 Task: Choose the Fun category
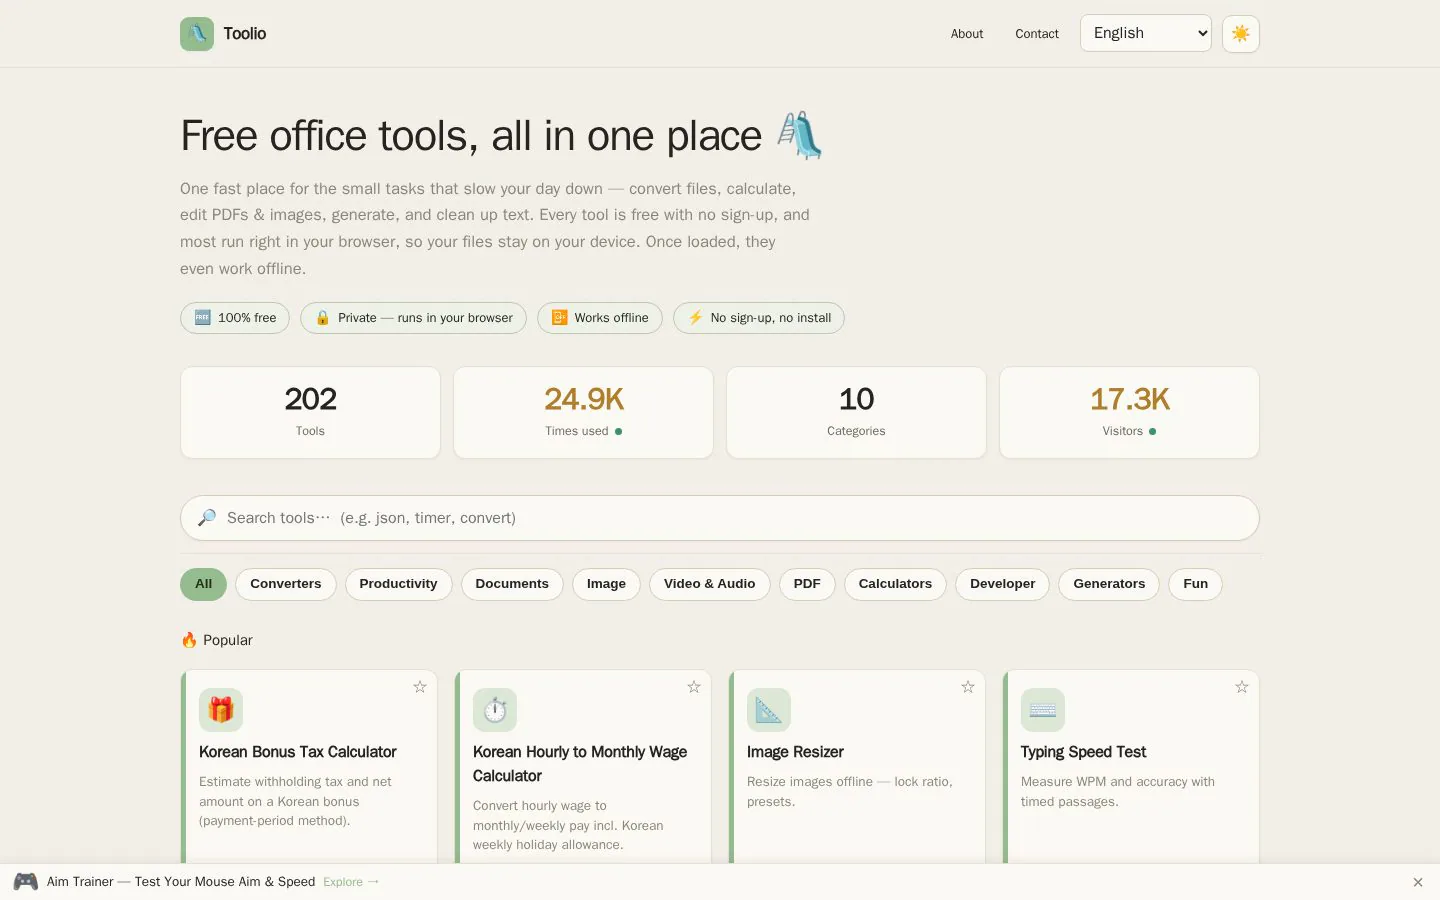pyautogui.click(x=1195, y=584)
